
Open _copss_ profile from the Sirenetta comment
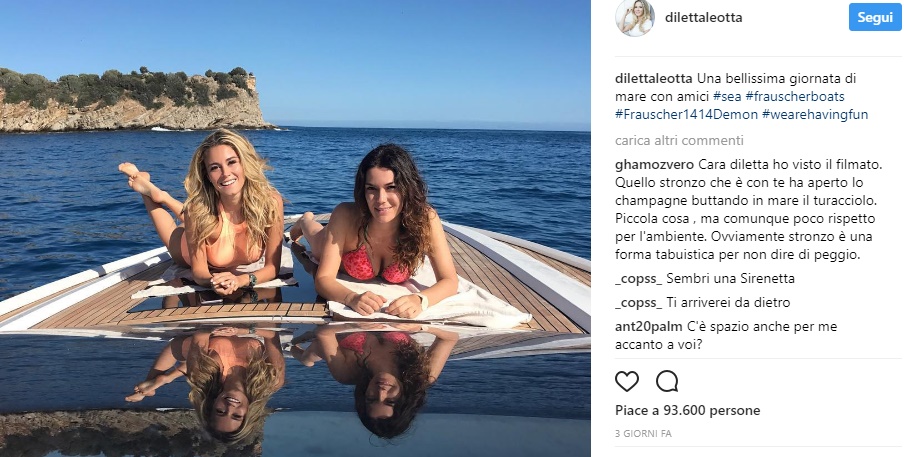pyautogui.click(x=638, y=279)
